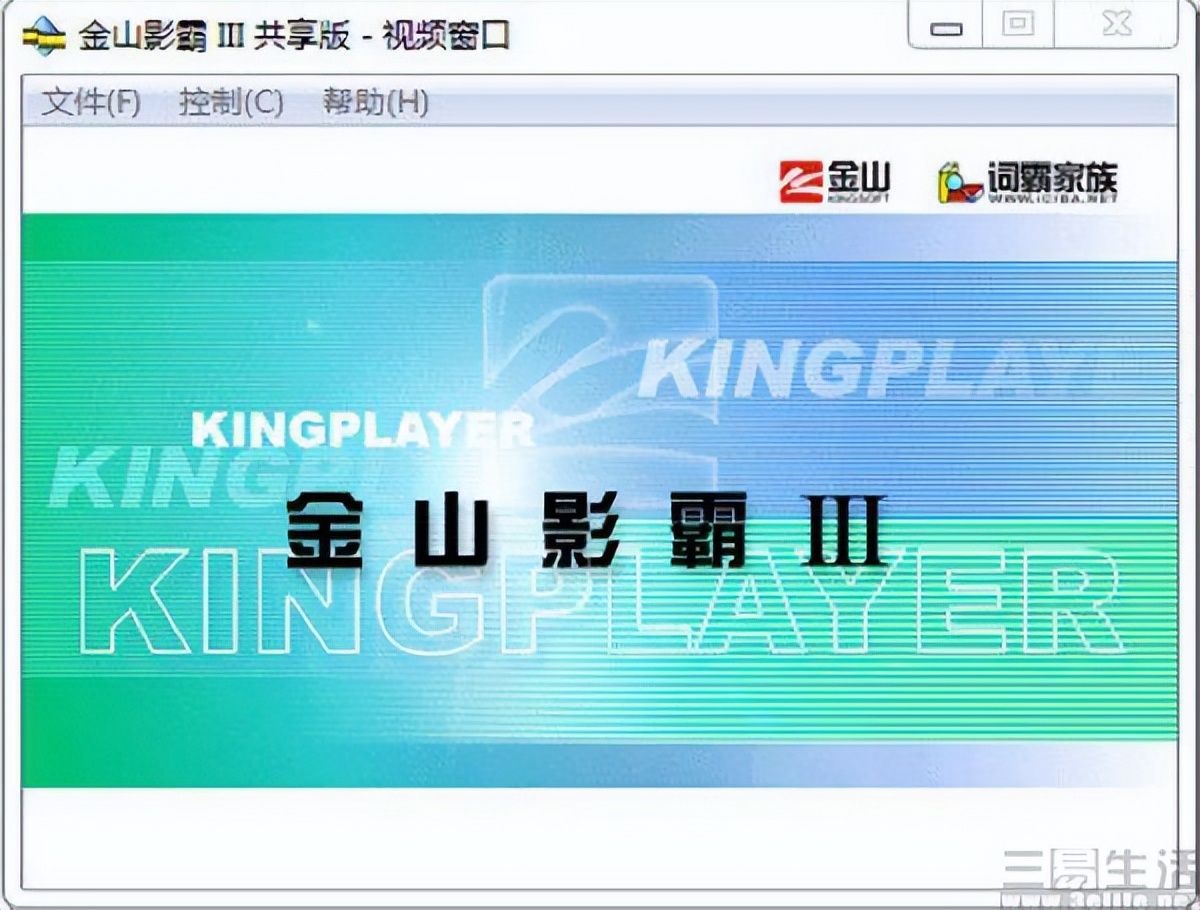The width and height of the screenshot is (1200, 910).
Task: Open the 帮助(H) help menu
Action: [x=375, y=102]
